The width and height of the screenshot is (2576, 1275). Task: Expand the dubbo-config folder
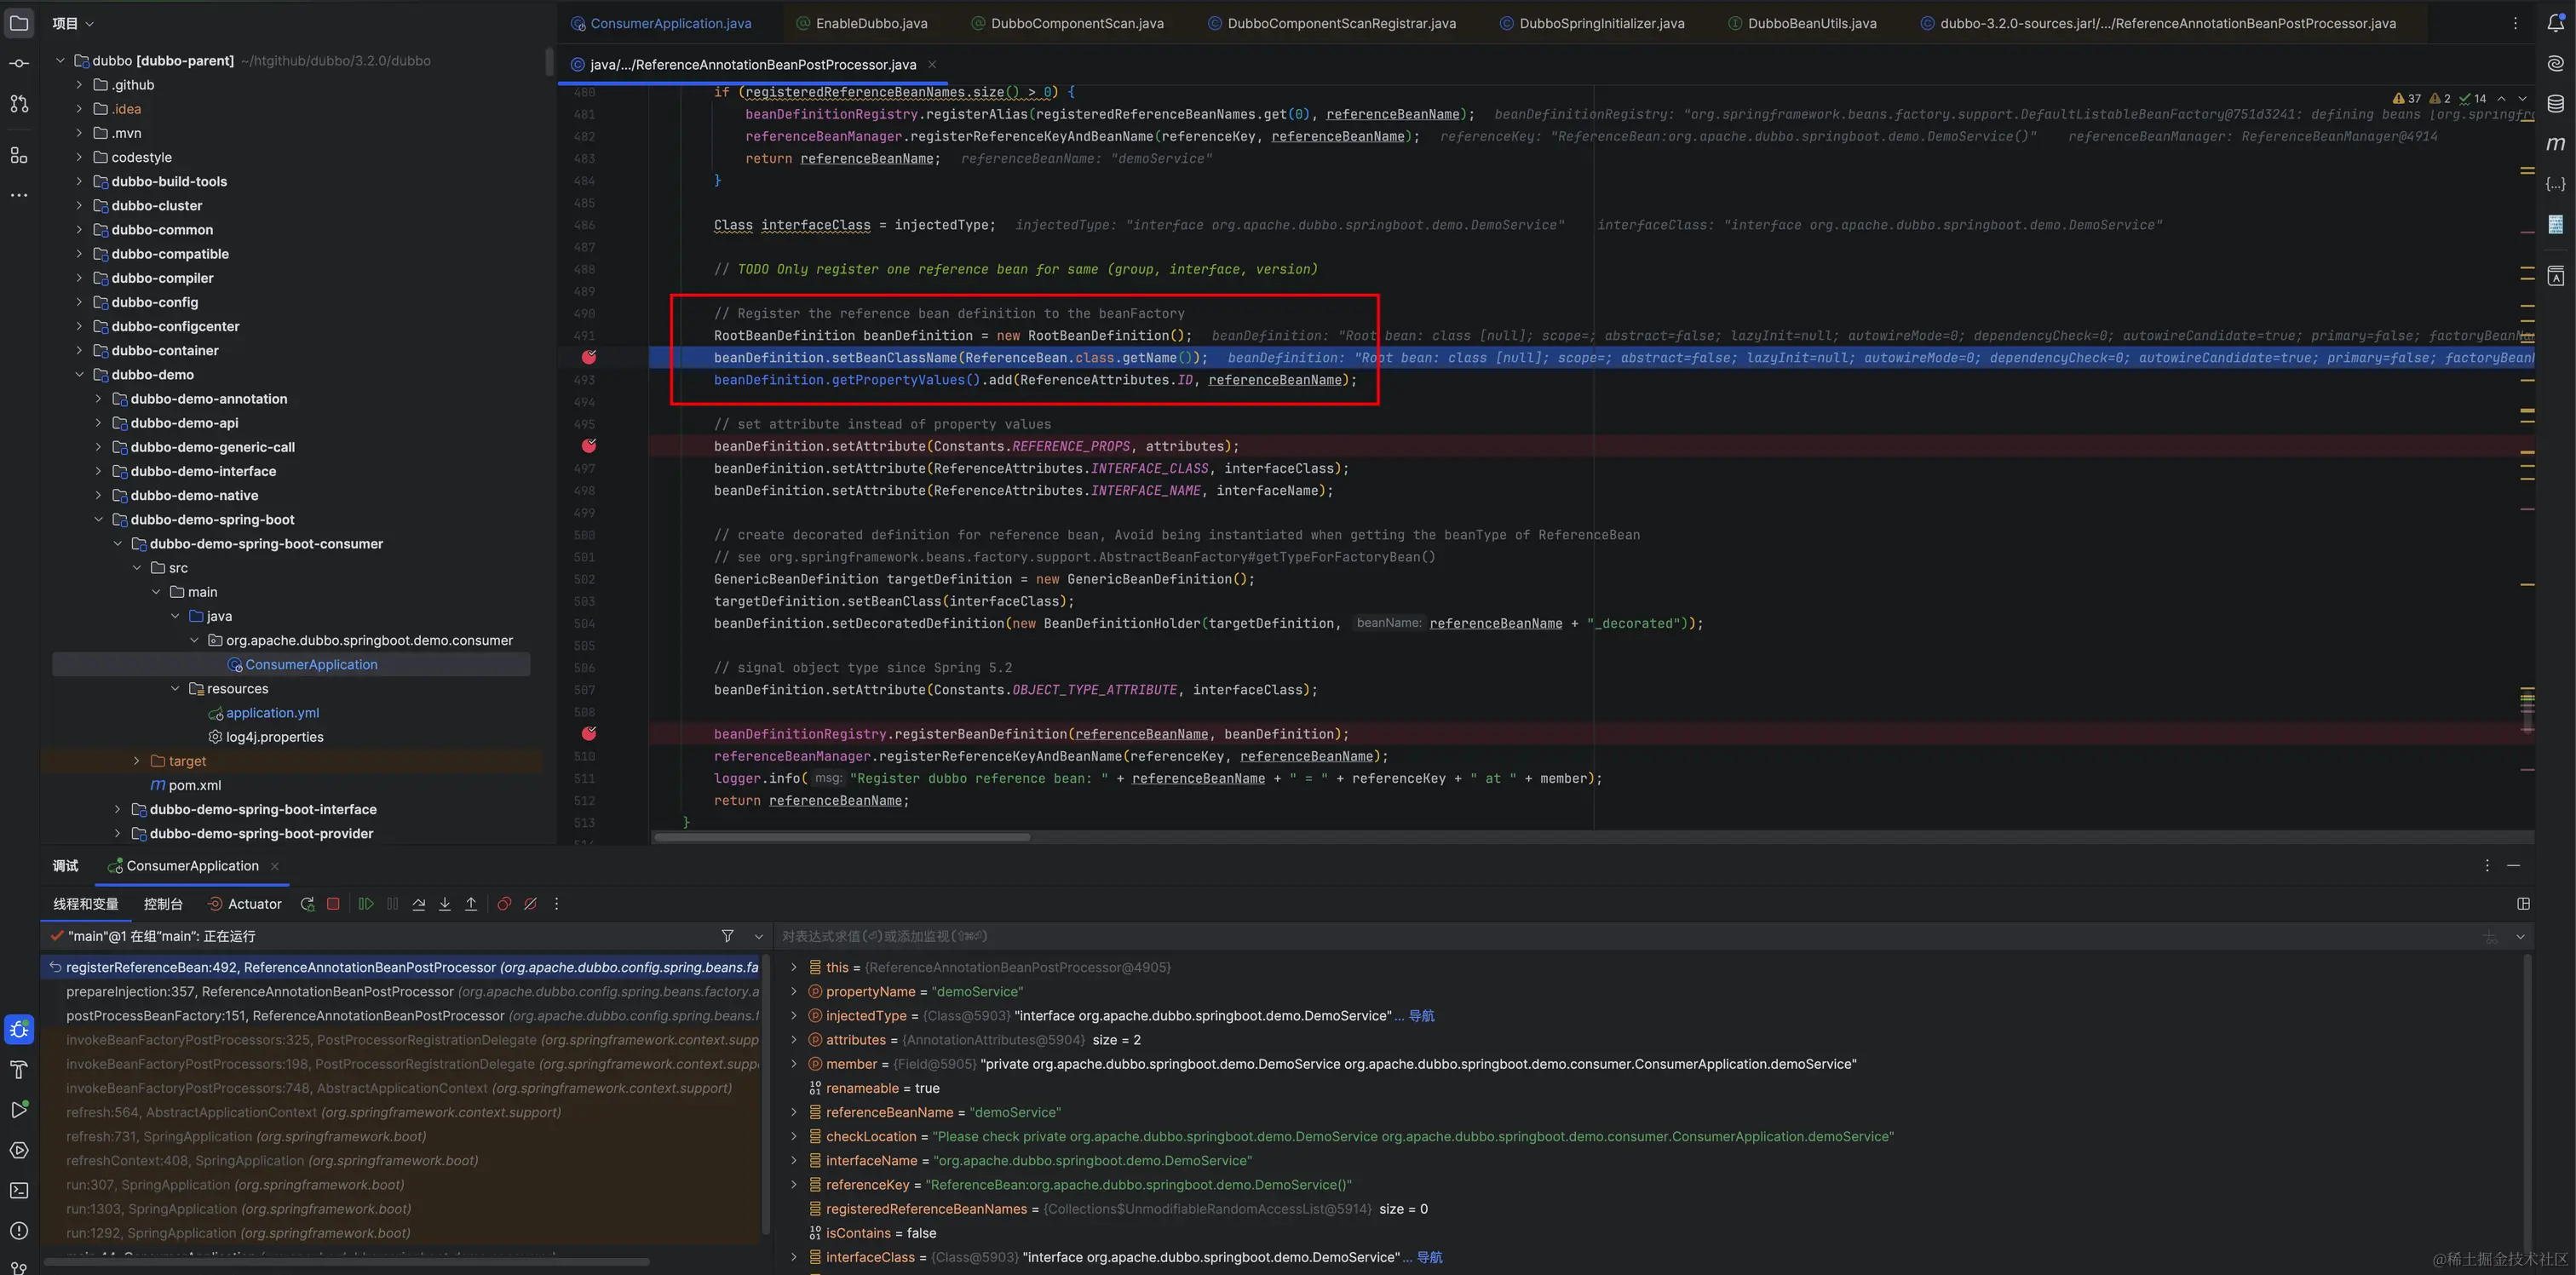(x=79, y=302)
